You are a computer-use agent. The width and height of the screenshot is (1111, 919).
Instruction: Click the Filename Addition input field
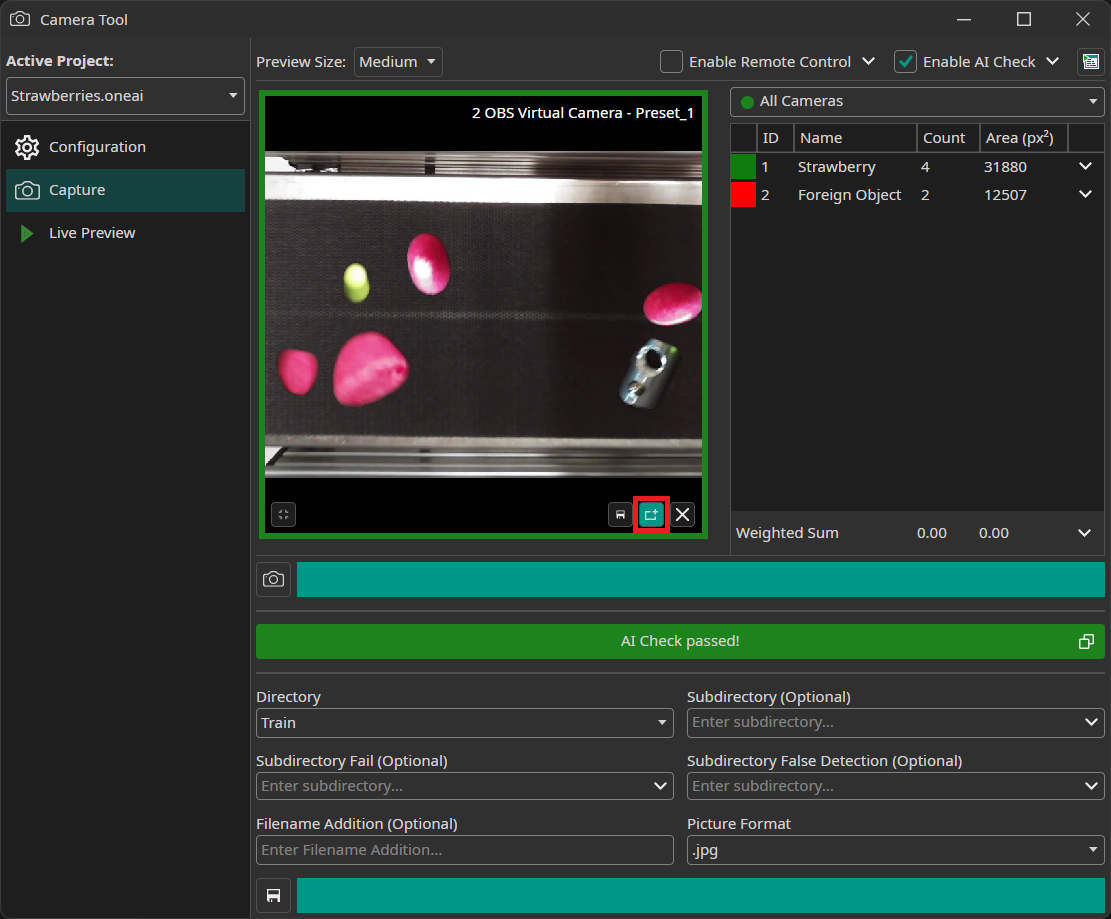(464, 850)
